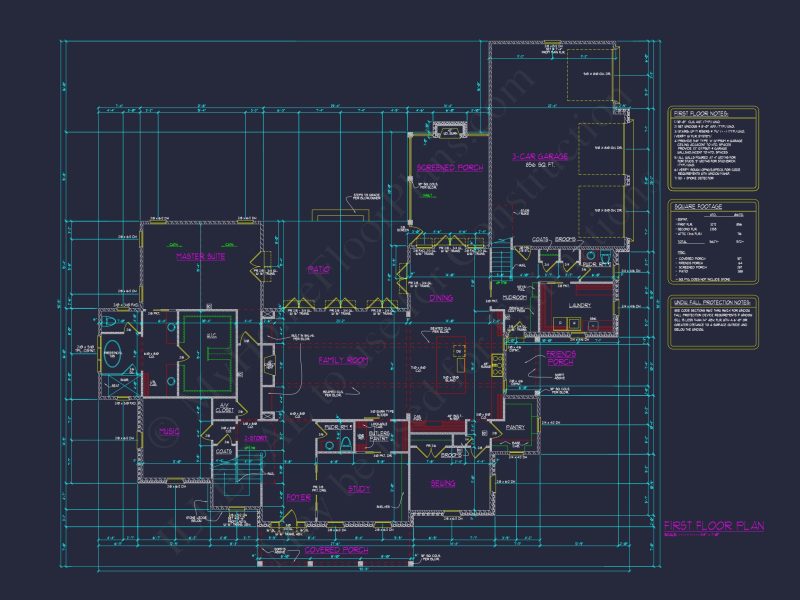Click the PANTRY label near Friends Porch

(x=515, y=427)
